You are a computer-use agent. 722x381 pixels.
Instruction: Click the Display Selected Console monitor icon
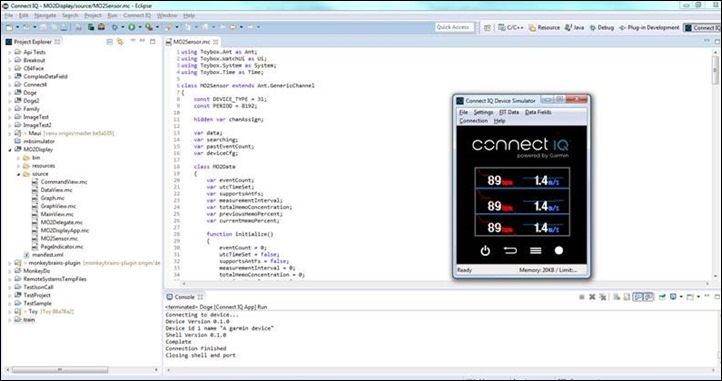[673, 297]
